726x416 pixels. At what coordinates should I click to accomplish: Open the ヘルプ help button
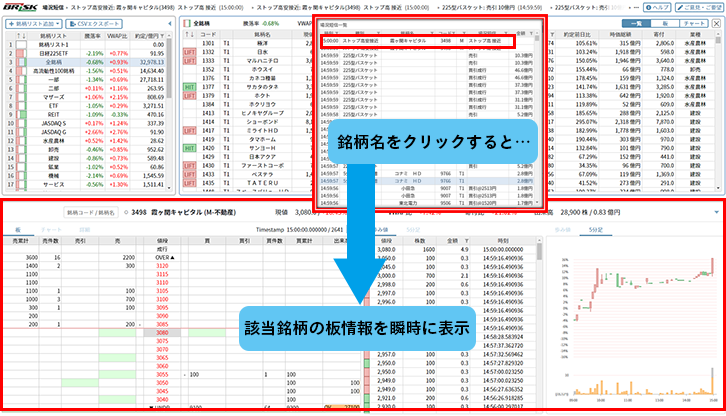point(657,7)
